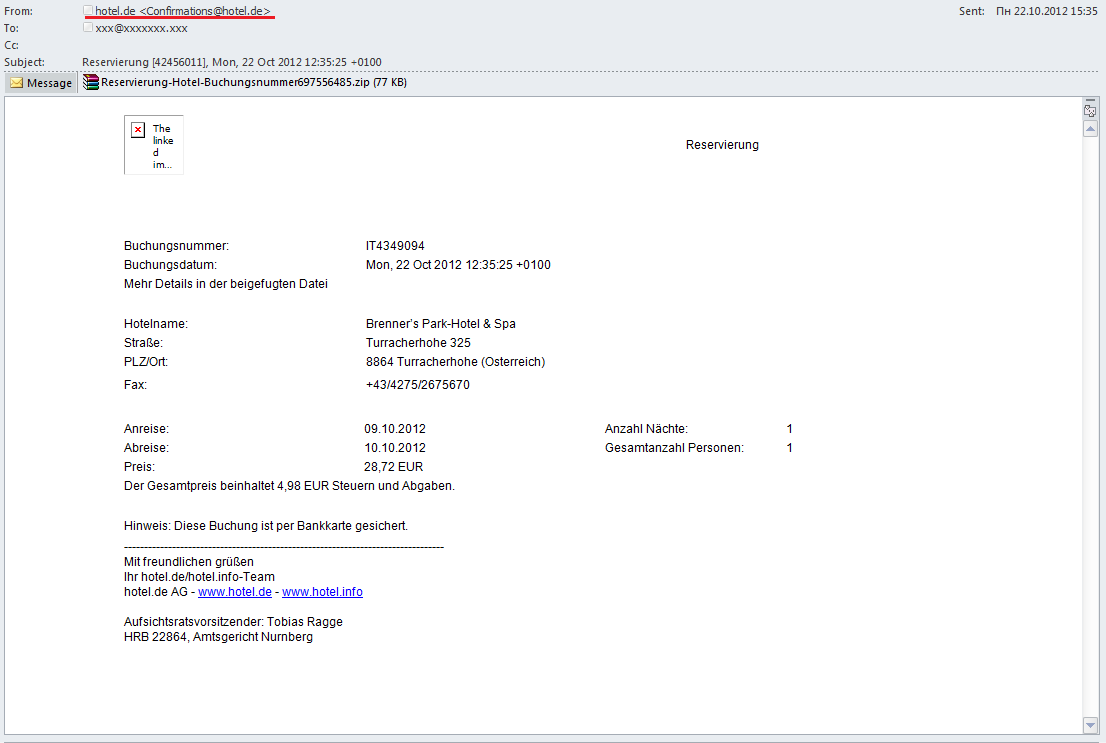Click presence indicator beside xxx@xxxxxxx.xxx recipient
1106x743 pixels.
click(x=89, y=28)
